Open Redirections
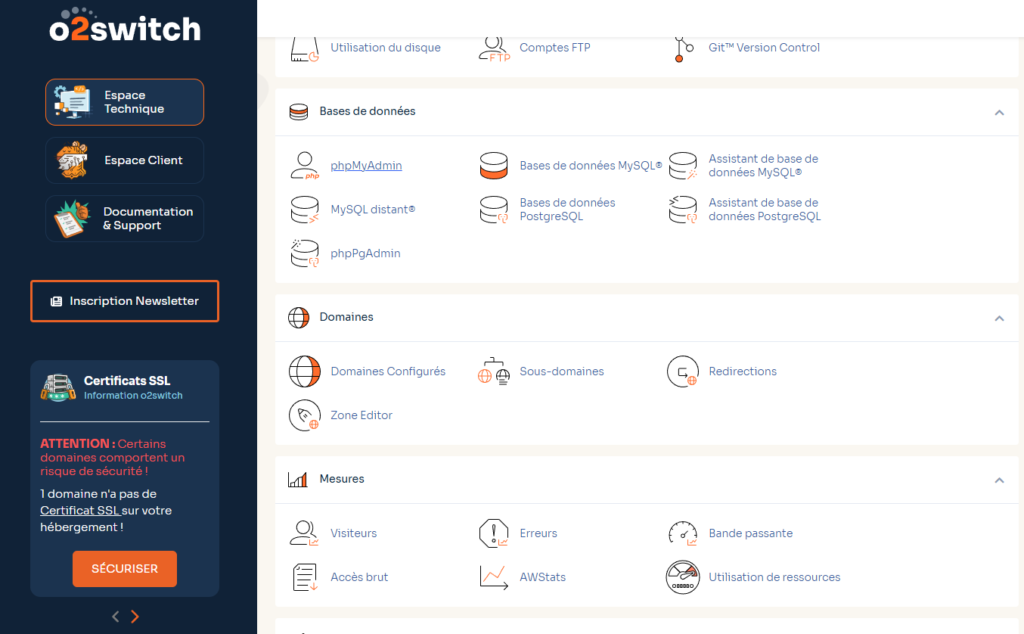Screen dimensions: 1024x634 click(742, 371)
